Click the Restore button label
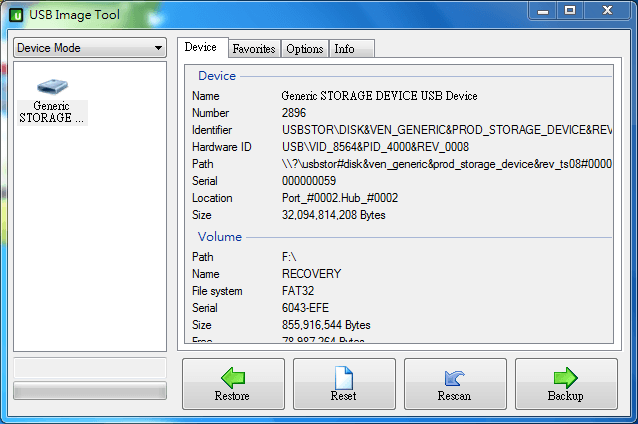The image size is (638, 424). point(232,396)
